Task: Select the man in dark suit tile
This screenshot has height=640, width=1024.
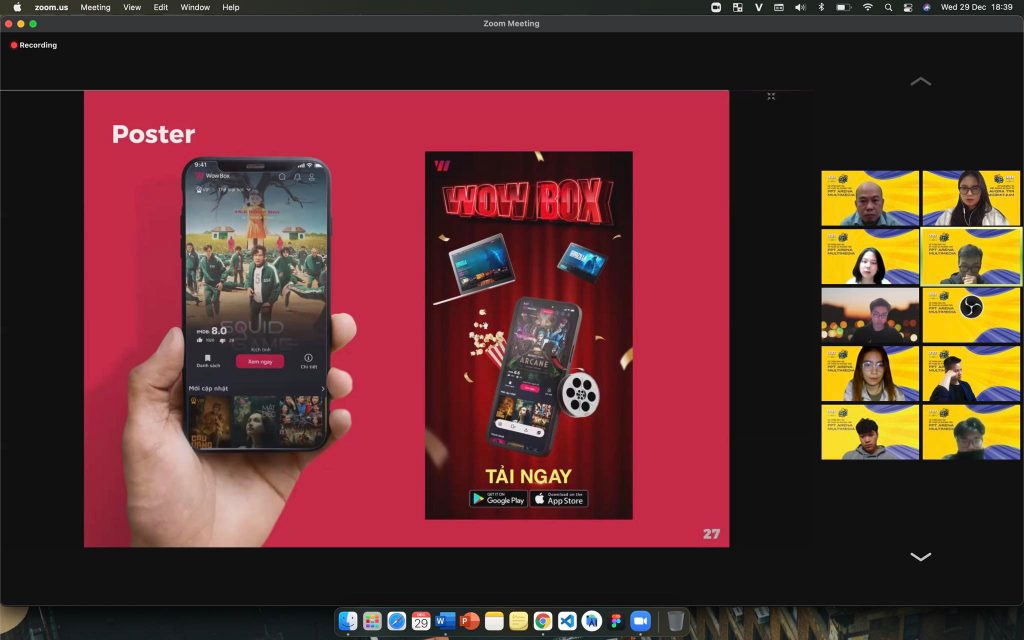Action: tap(971, 374)
